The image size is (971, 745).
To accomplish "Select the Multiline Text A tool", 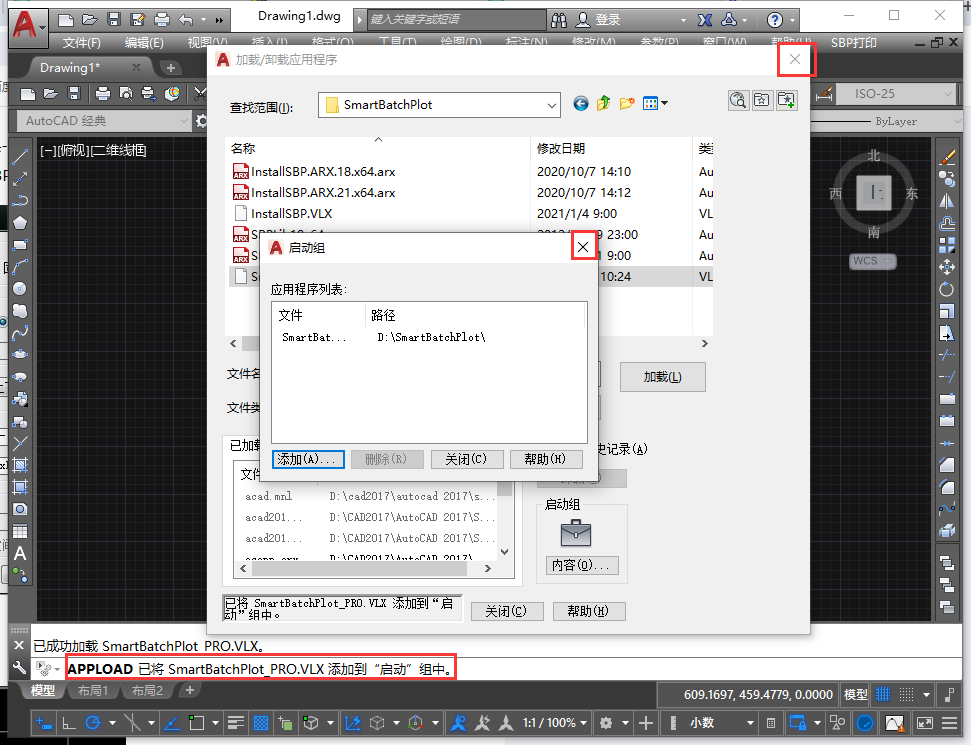I will click(x=20, y=553).
